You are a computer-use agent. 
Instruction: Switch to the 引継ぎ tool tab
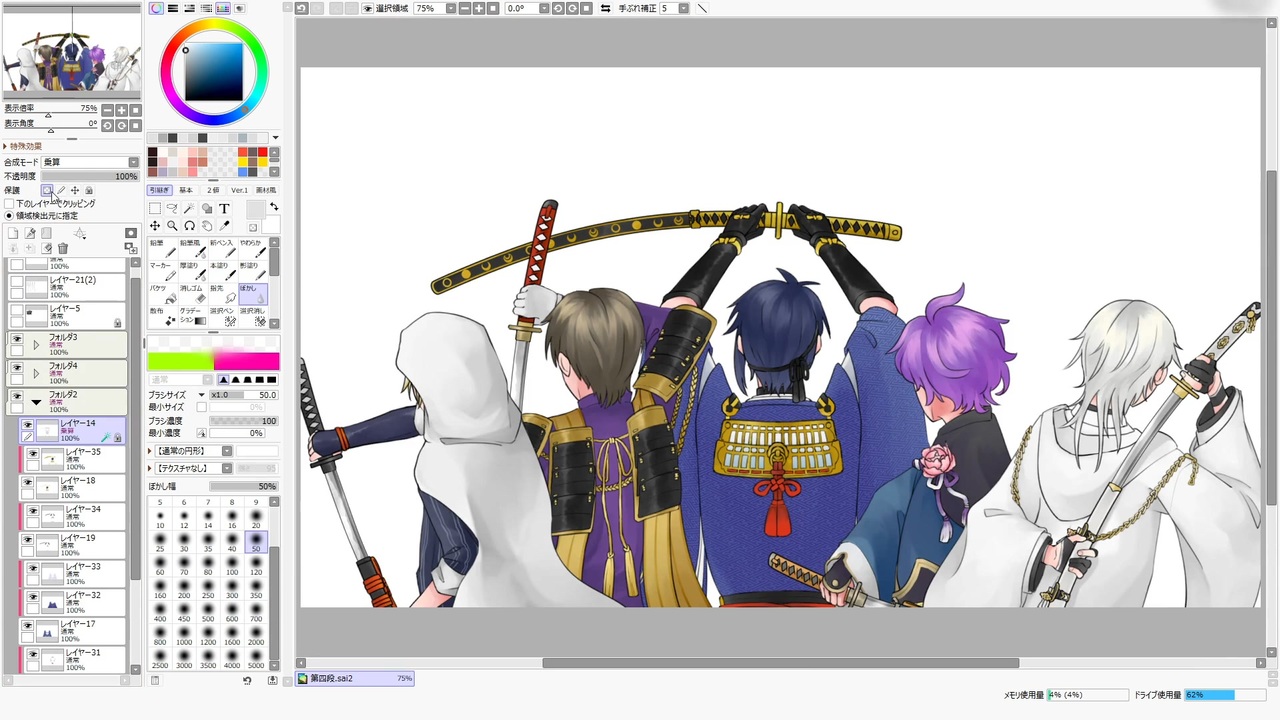pos(159,190)
